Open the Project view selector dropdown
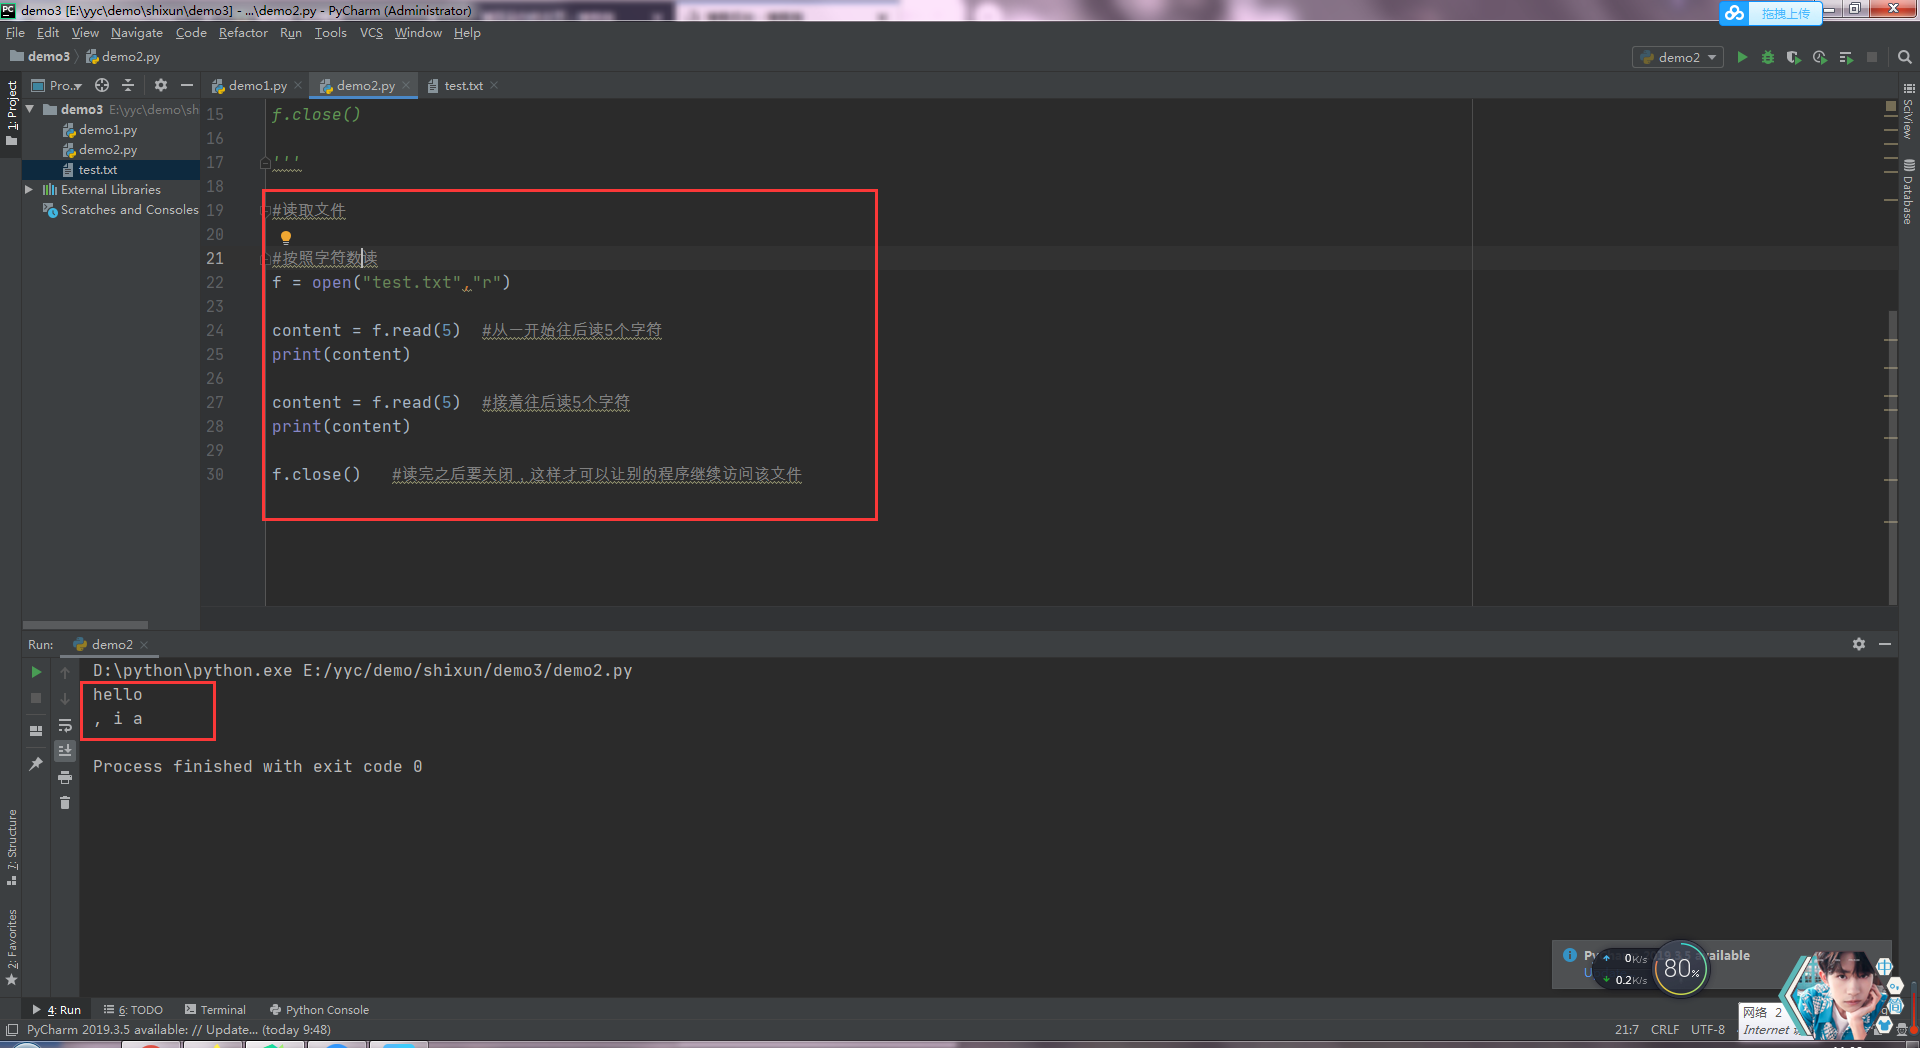1920x1048 pixels. [x=57, y=85]
